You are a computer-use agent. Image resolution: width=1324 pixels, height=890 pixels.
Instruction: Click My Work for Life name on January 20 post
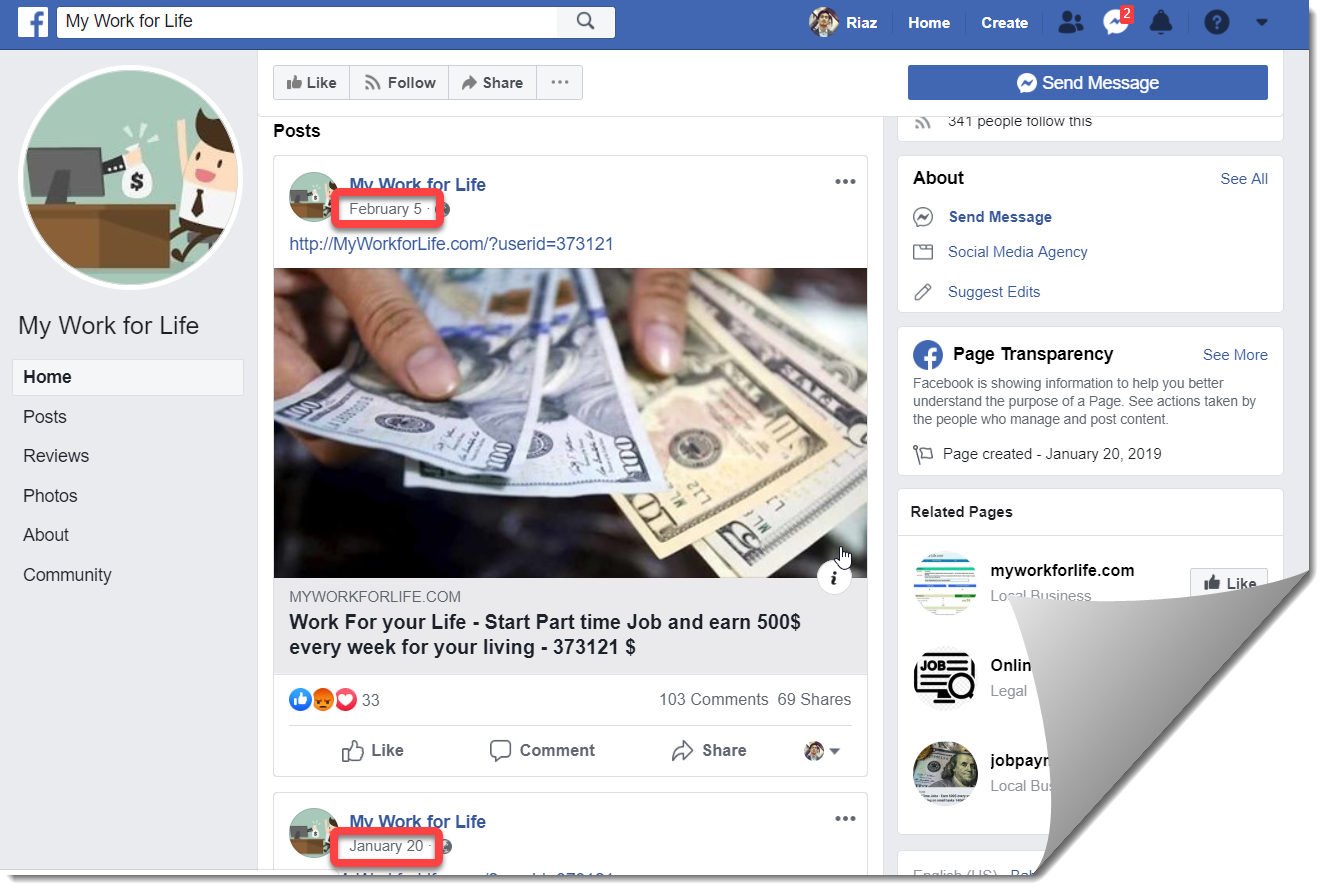(417, 822)
